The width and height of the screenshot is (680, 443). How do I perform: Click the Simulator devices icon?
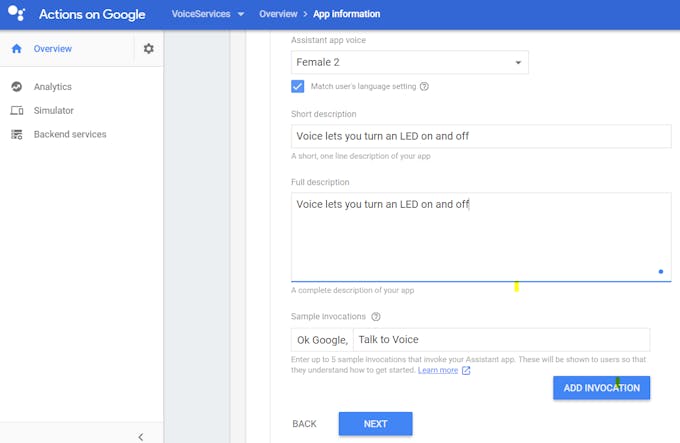16,111
